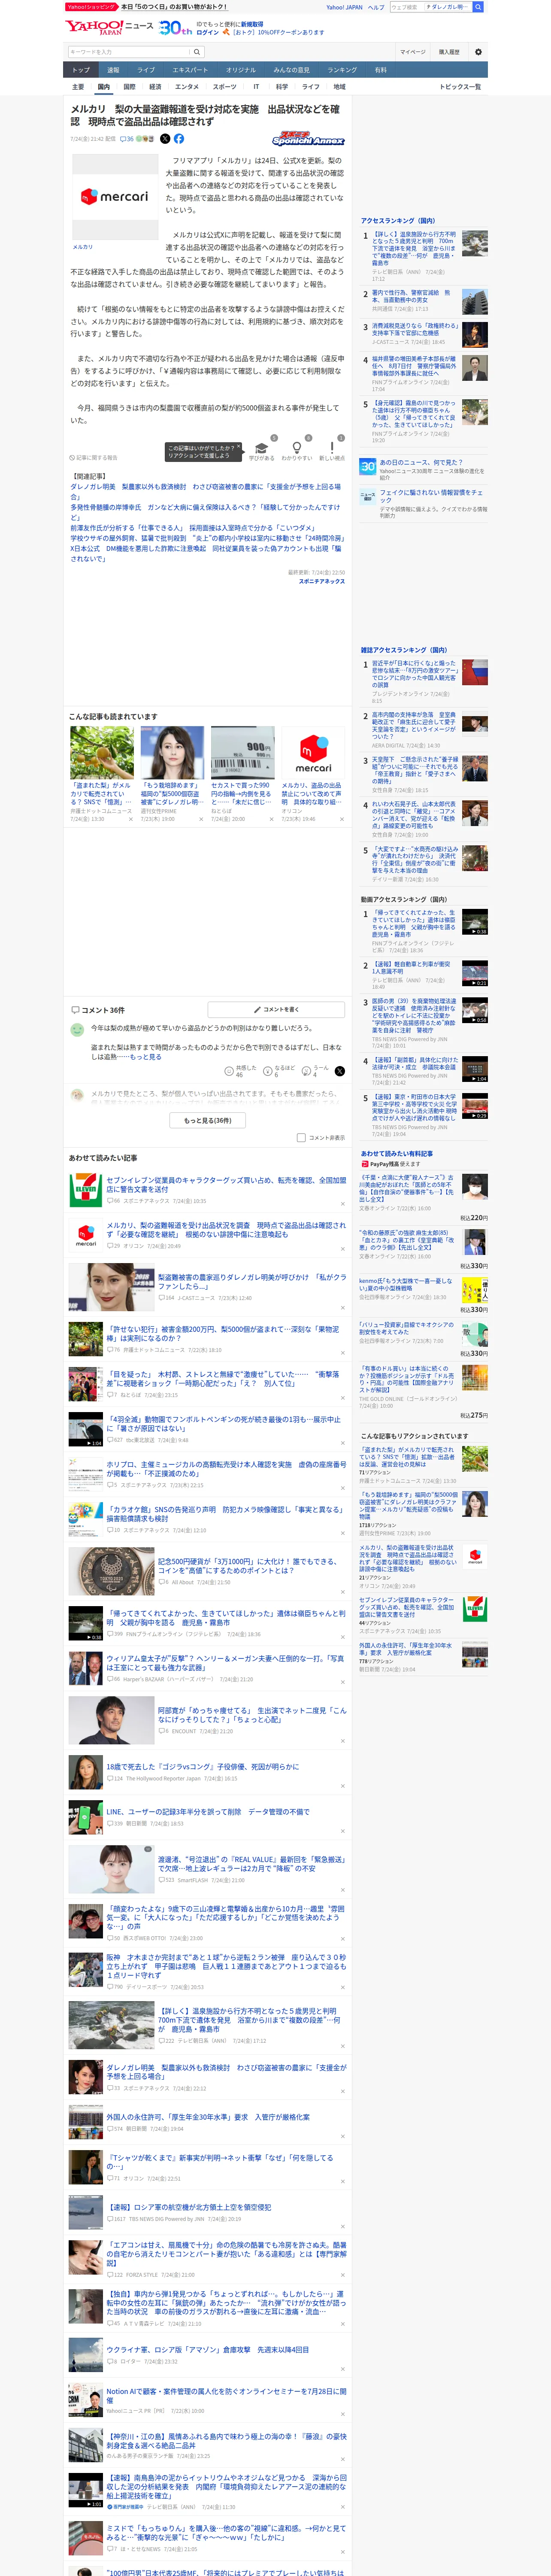Open the ホリプロ ticket resale article link
This screenshot has height=2576, width=551.
coord(226,1469)
